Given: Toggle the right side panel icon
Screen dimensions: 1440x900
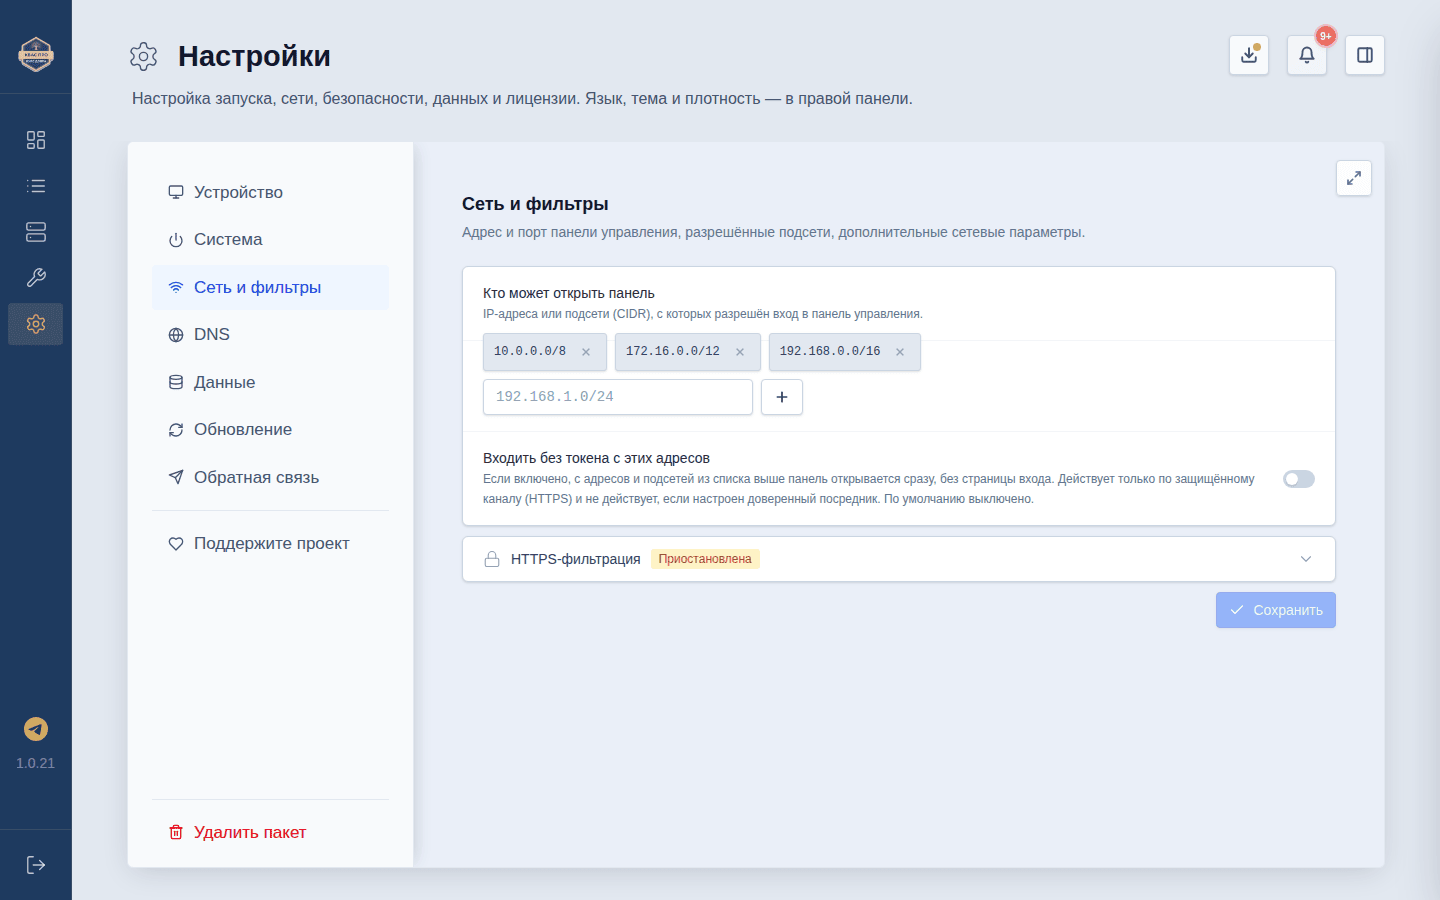Looking at the screenshot, I should (1365, 55).
